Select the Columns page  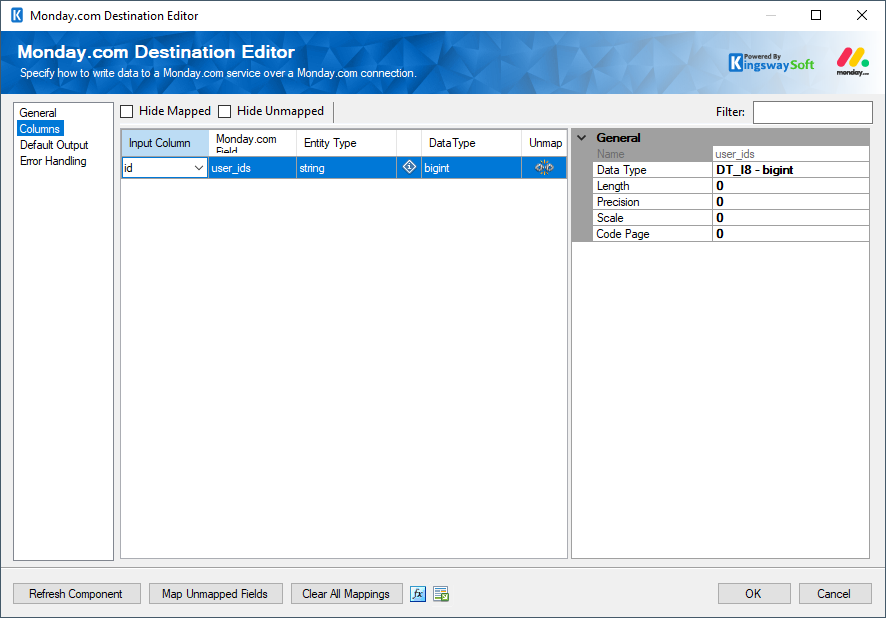(40, 129)
